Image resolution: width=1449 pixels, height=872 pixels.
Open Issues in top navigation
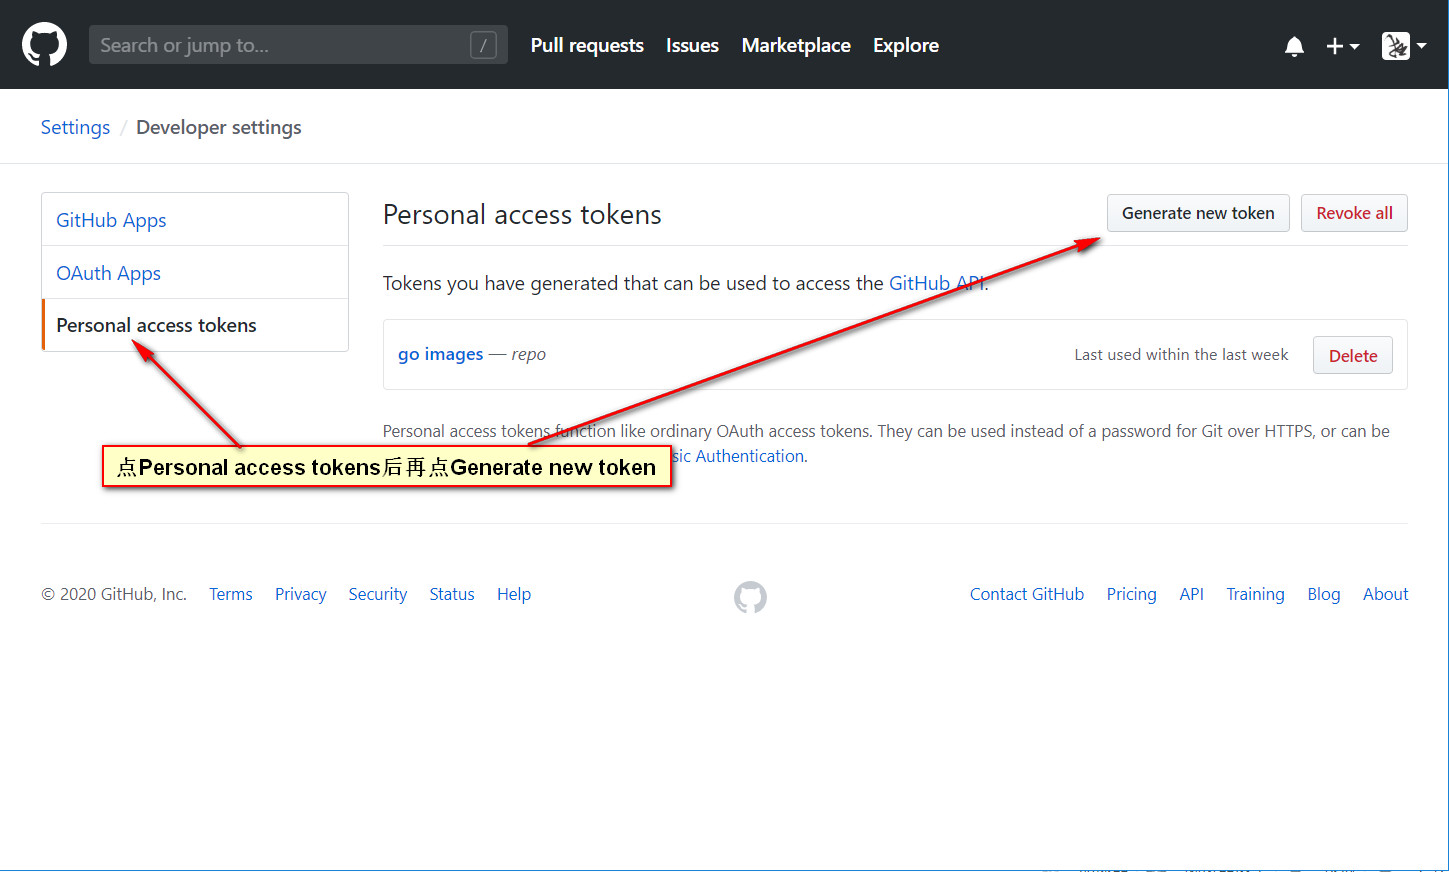pos(692,45)
